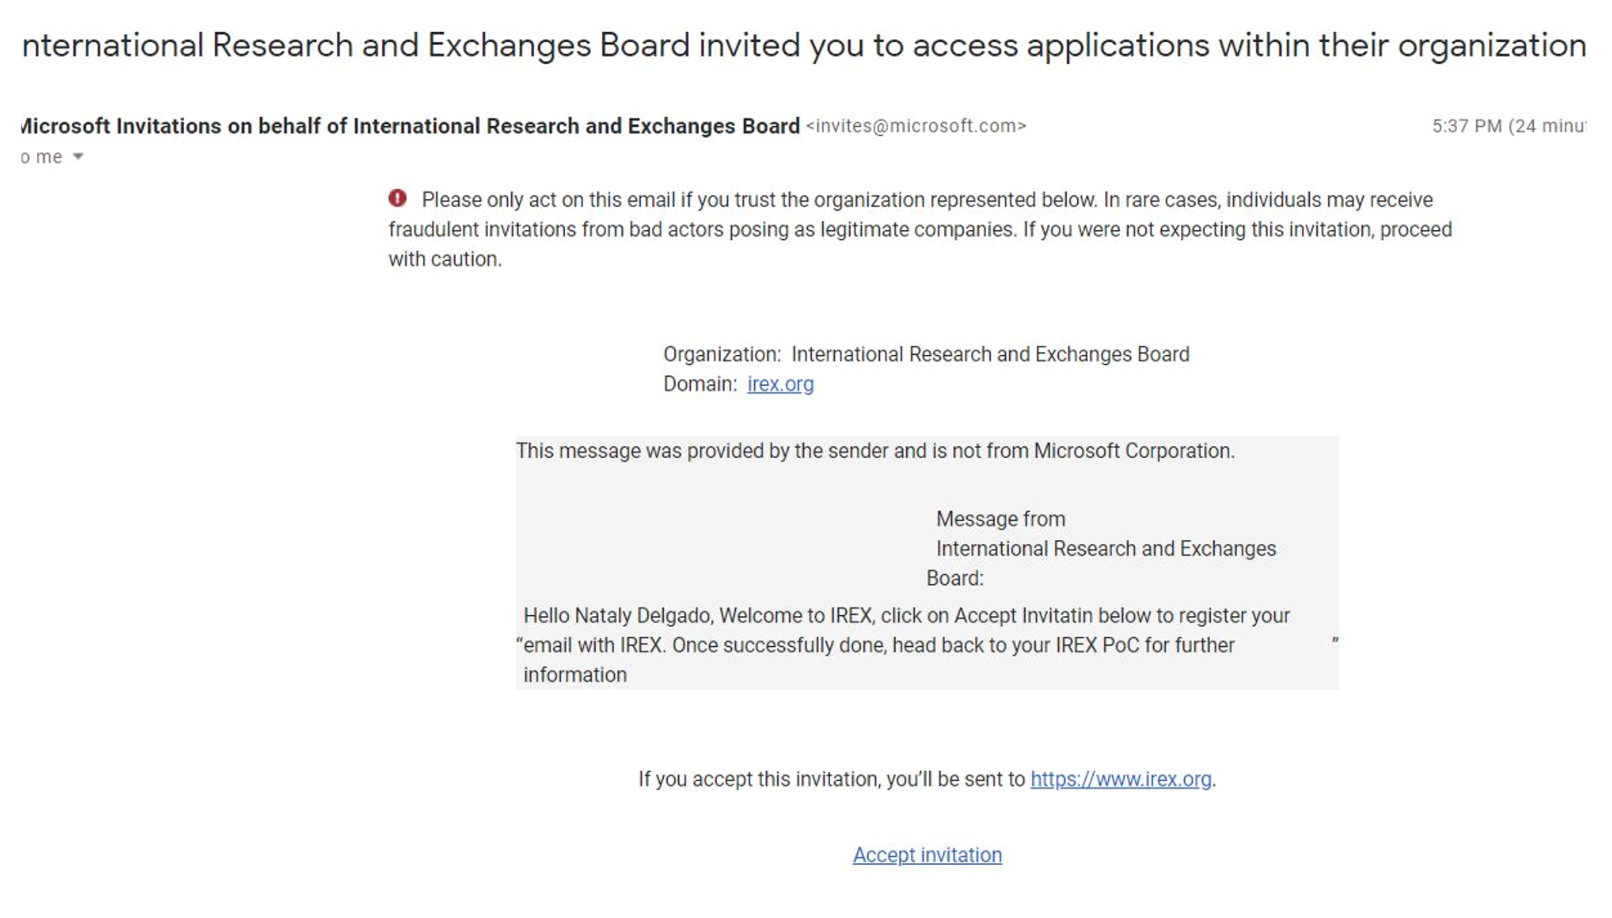Click 'If you accept this invitation' sentence
The image size is (1612, 918).
[927, 779]
